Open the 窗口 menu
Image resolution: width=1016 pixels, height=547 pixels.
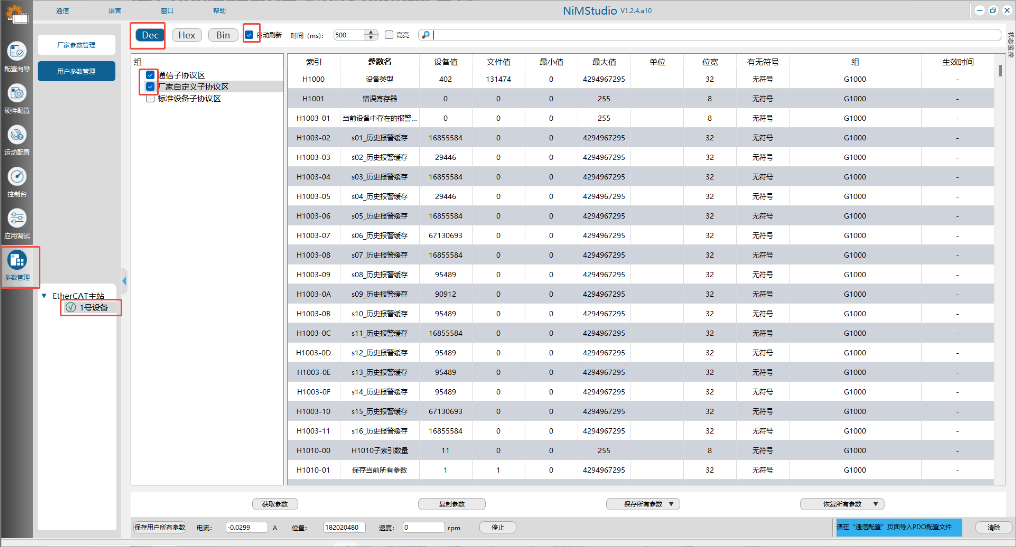167,11
